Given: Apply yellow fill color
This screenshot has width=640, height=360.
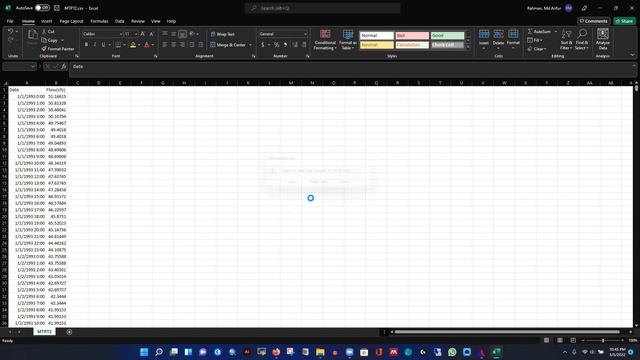Looking at the screenshot, I should (133, 44).
